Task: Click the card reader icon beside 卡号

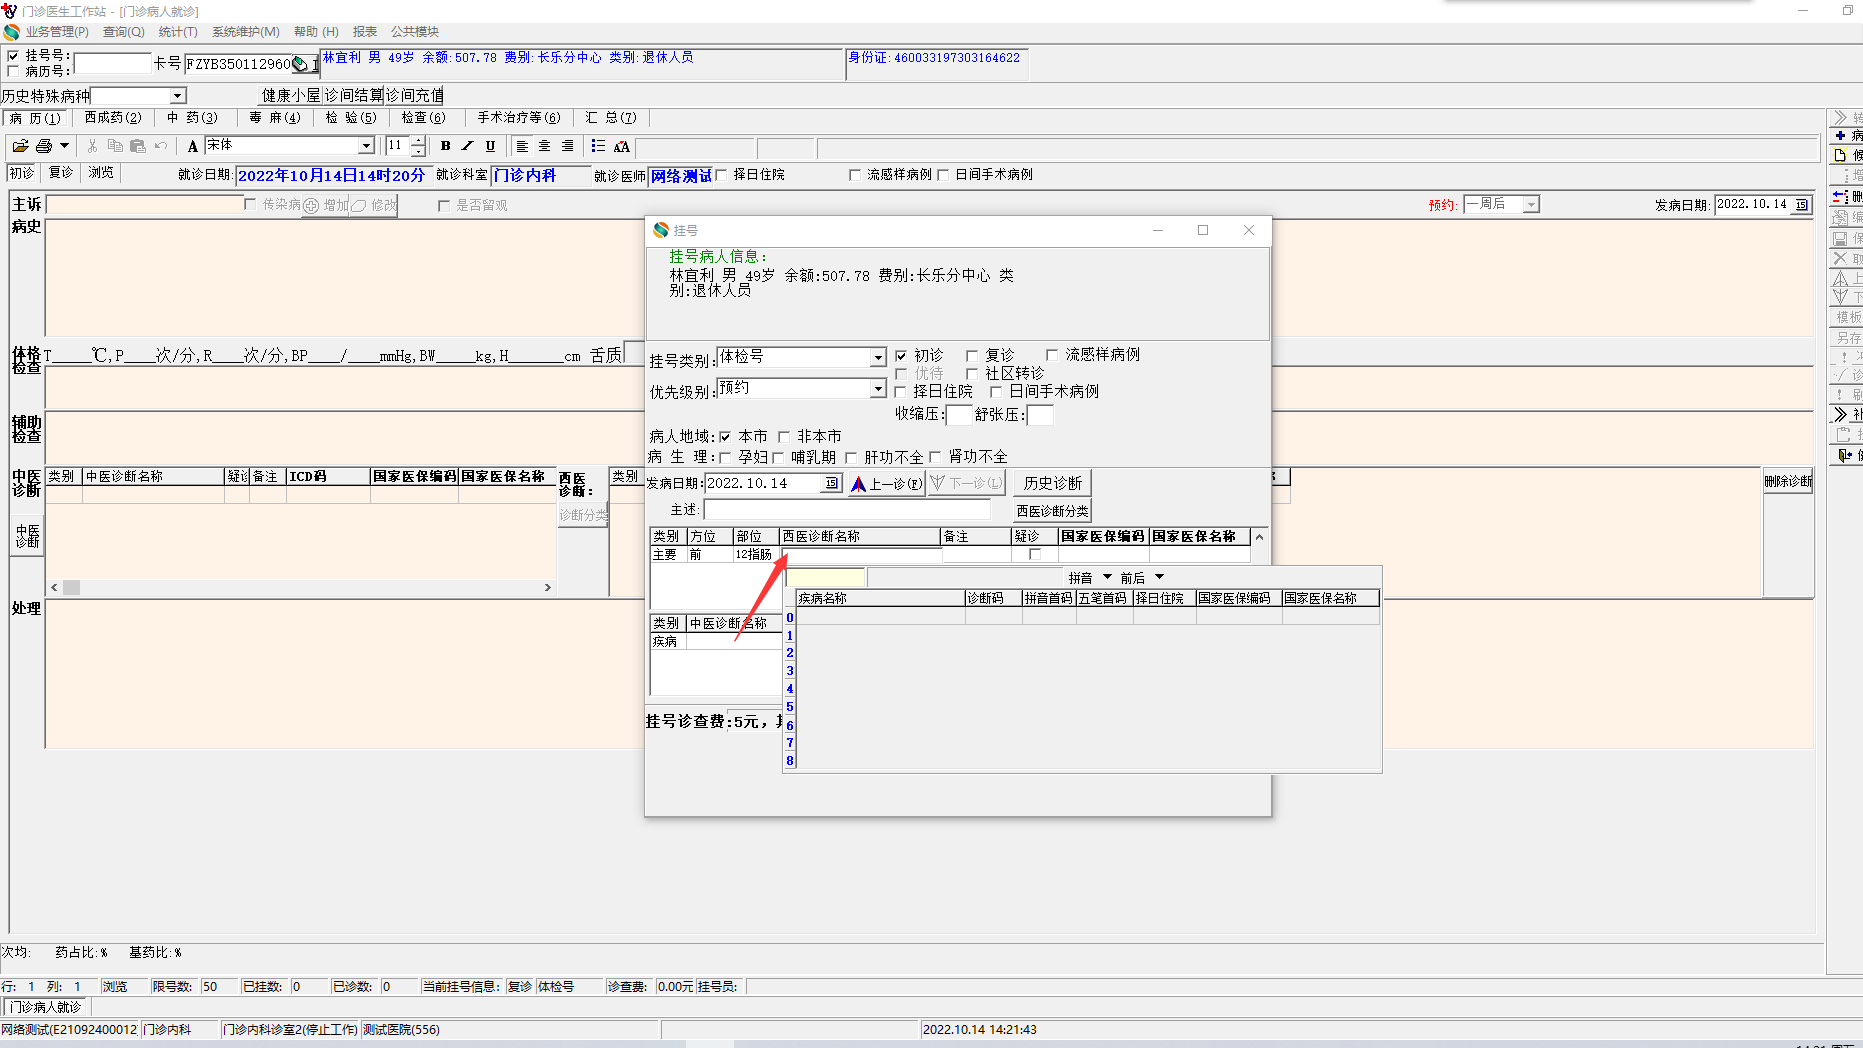Action: (300, 64)
